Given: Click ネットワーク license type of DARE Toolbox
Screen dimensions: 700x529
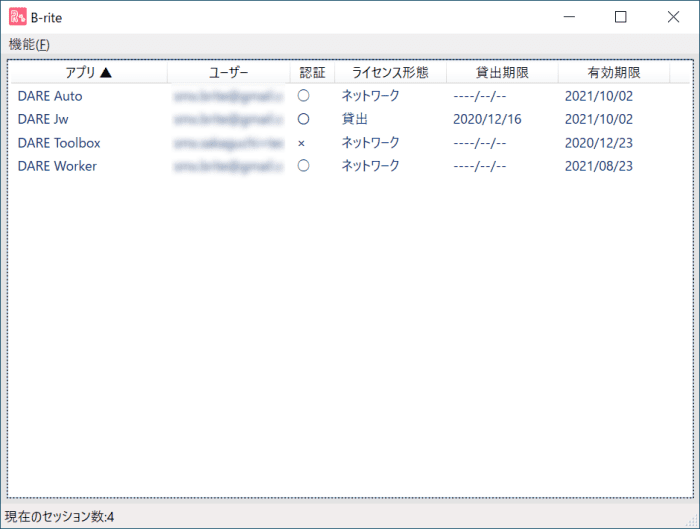Looking at the screenshot, I should [371, 143].
